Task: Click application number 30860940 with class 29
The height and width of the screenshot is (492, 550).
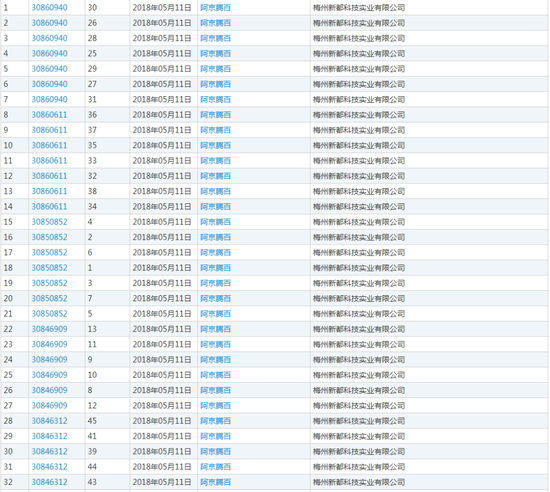Action: pos(49,69)
